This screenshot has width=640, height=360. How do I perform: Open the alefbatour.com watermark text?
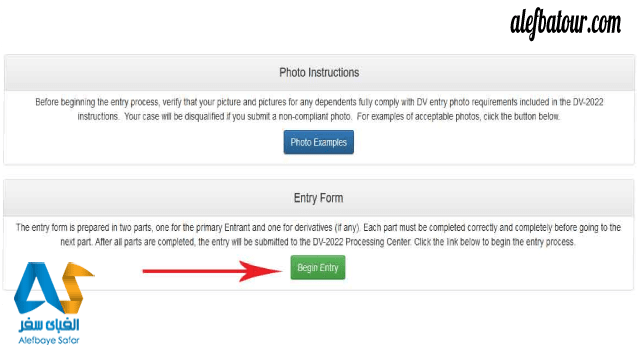[566, 23]
